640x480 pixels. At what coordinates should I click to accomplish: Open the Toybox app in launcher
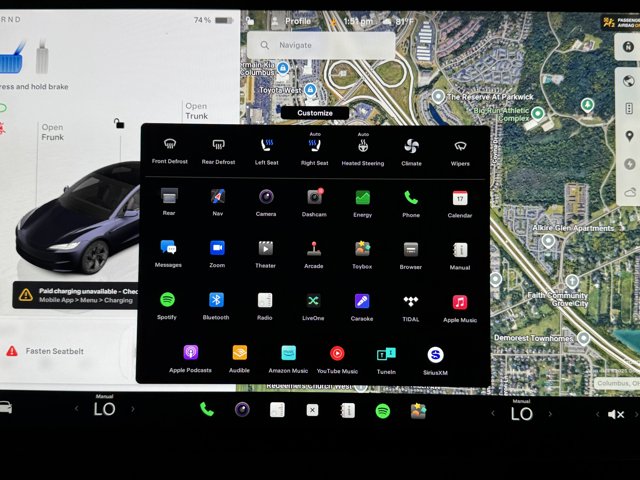point(362,256)
